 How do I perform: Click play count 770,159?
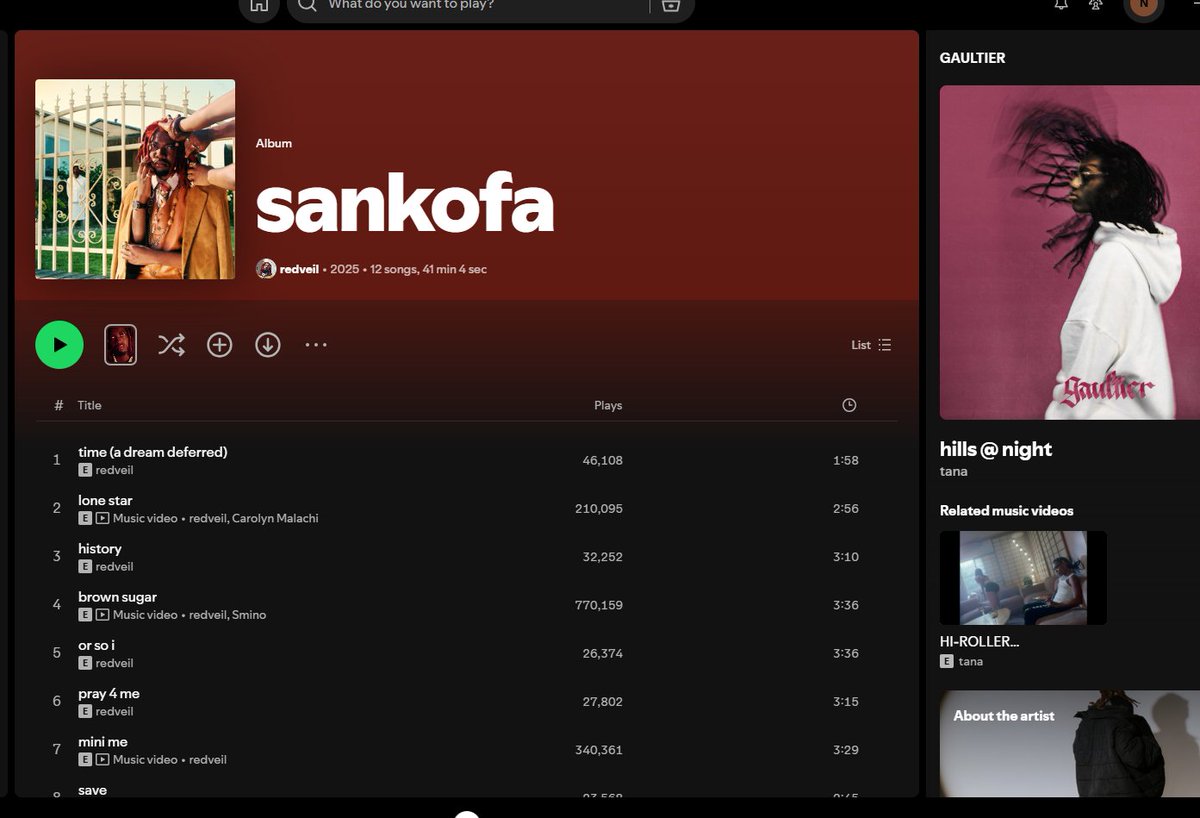point(599,605)
